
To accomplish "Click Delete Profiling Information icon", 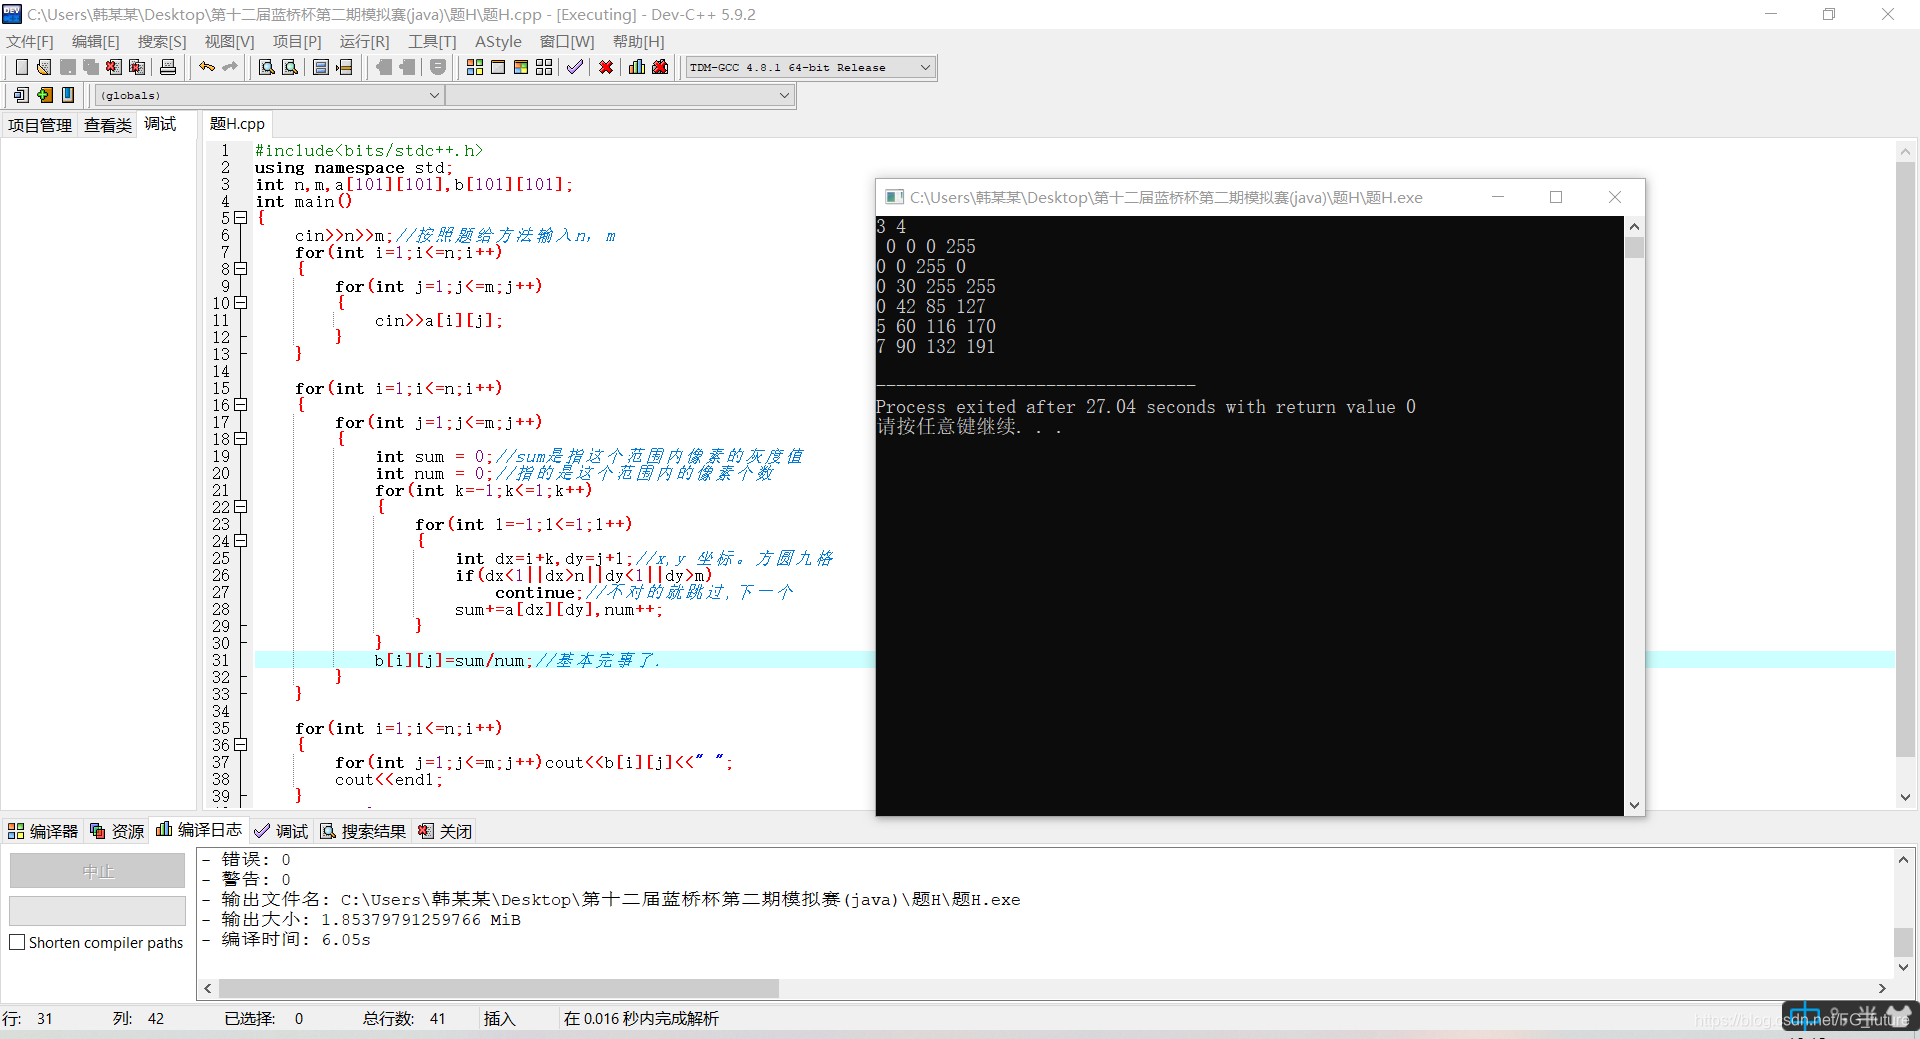I will pos(660,67).
